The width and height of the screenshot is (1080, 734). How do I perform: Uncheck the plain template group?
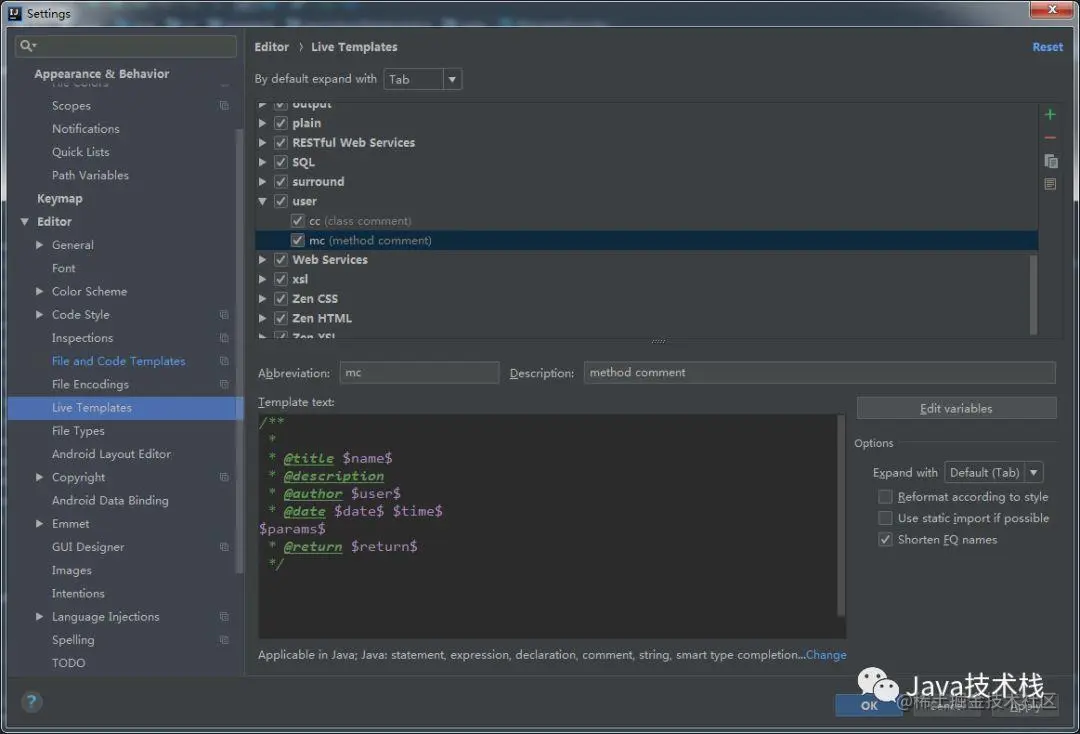(x=280, y=123)
